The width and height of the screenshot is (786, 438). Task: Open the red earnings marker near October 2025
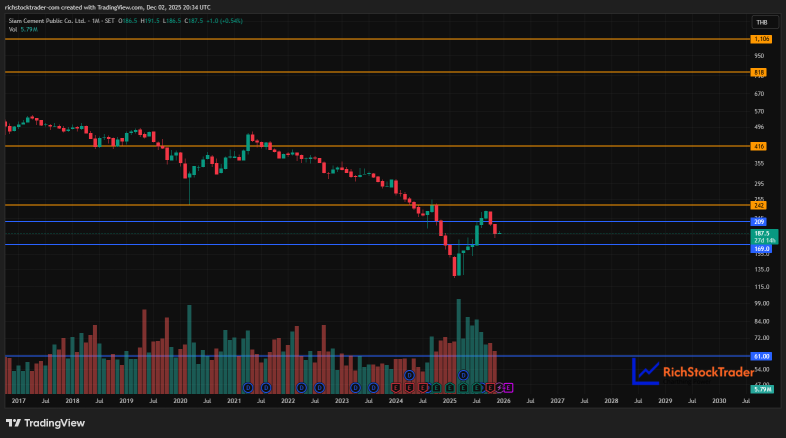pos(490,388)
